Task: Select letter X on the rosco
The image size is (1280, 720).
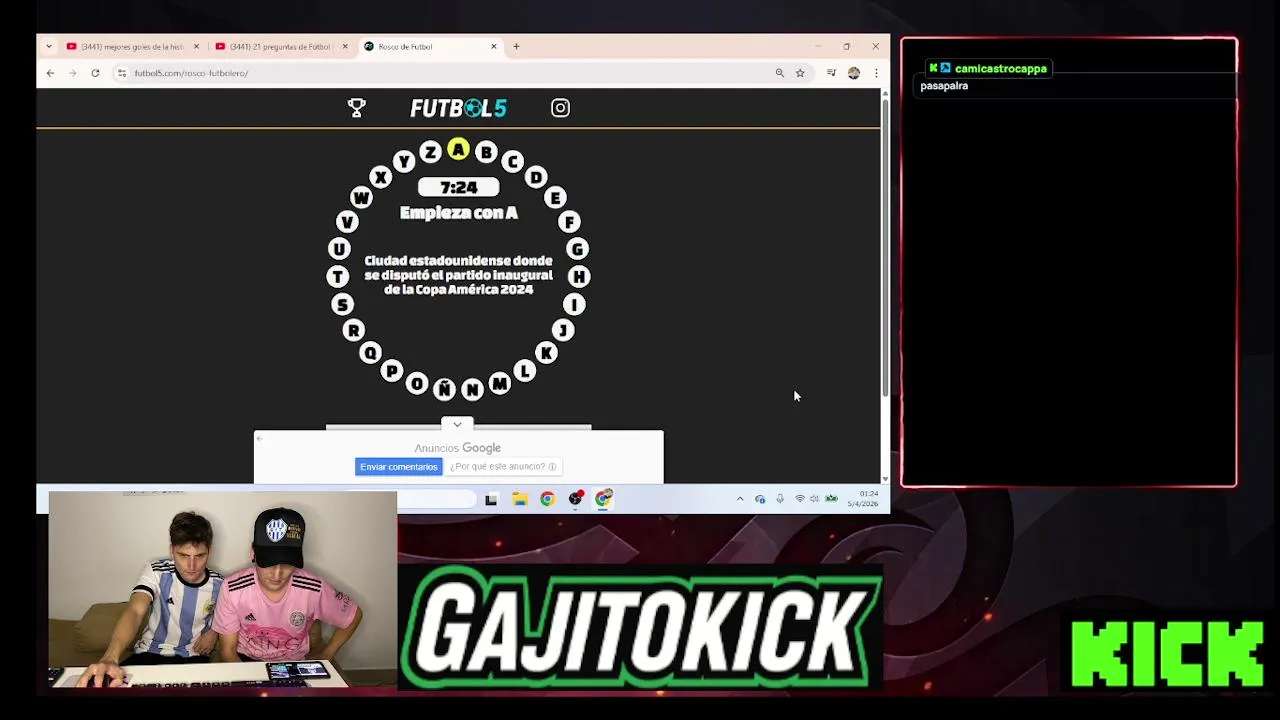Action: point(380,177)
